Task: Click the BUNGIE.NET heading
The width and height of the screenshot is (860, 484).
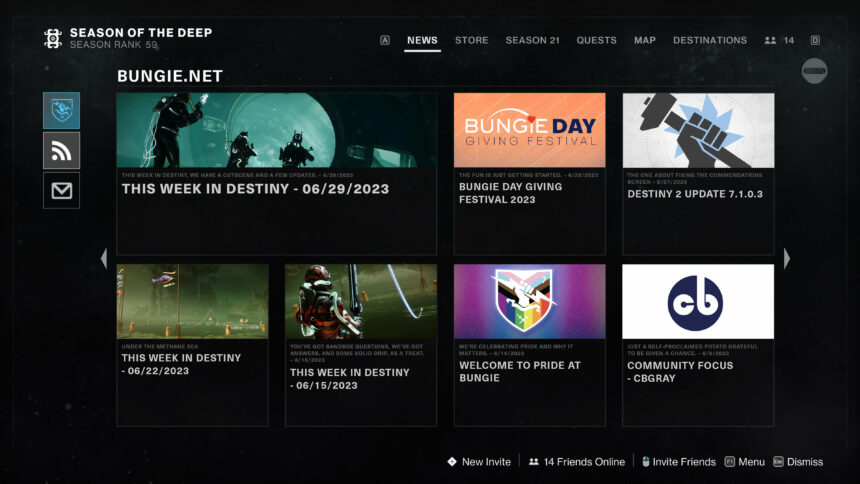Action: [170, 76]
